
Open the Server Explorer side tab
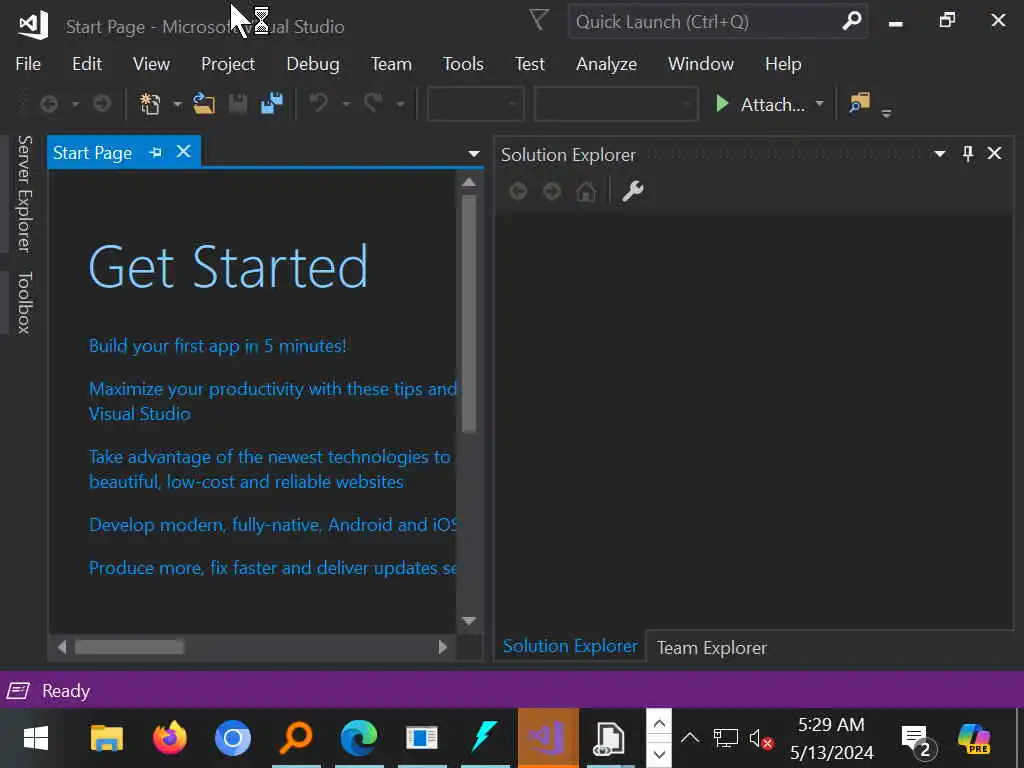click(x=24, y=194)
